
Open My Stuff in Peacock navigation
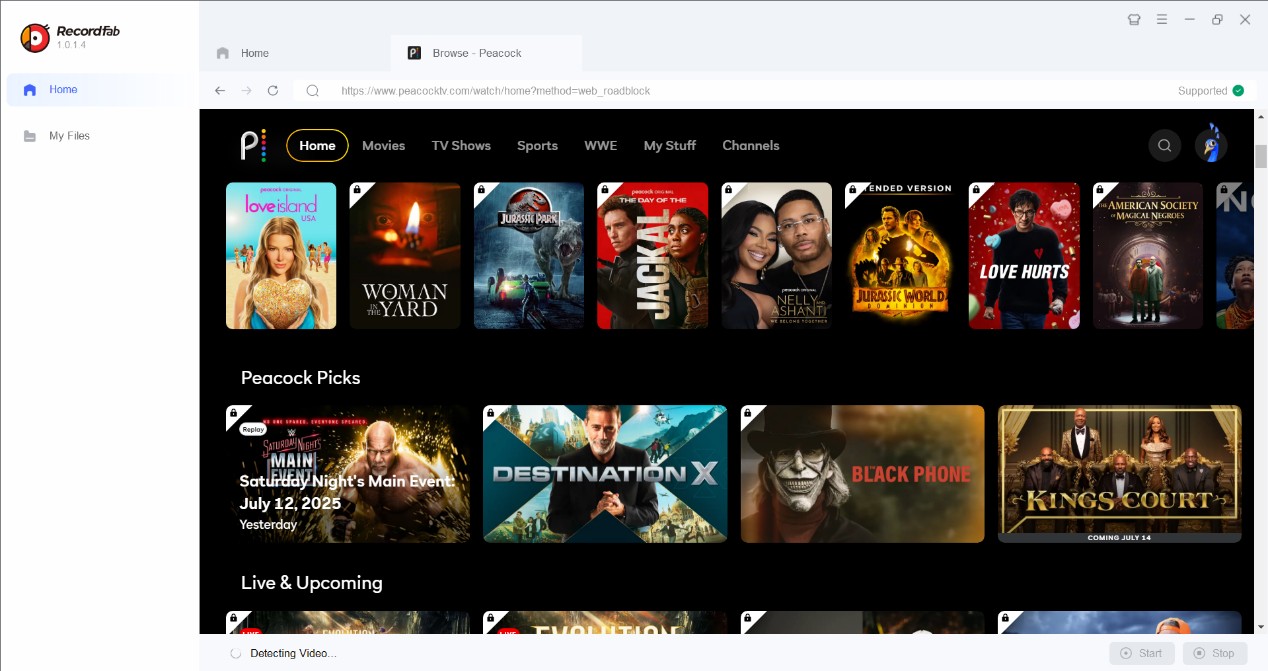pos(669,145)
